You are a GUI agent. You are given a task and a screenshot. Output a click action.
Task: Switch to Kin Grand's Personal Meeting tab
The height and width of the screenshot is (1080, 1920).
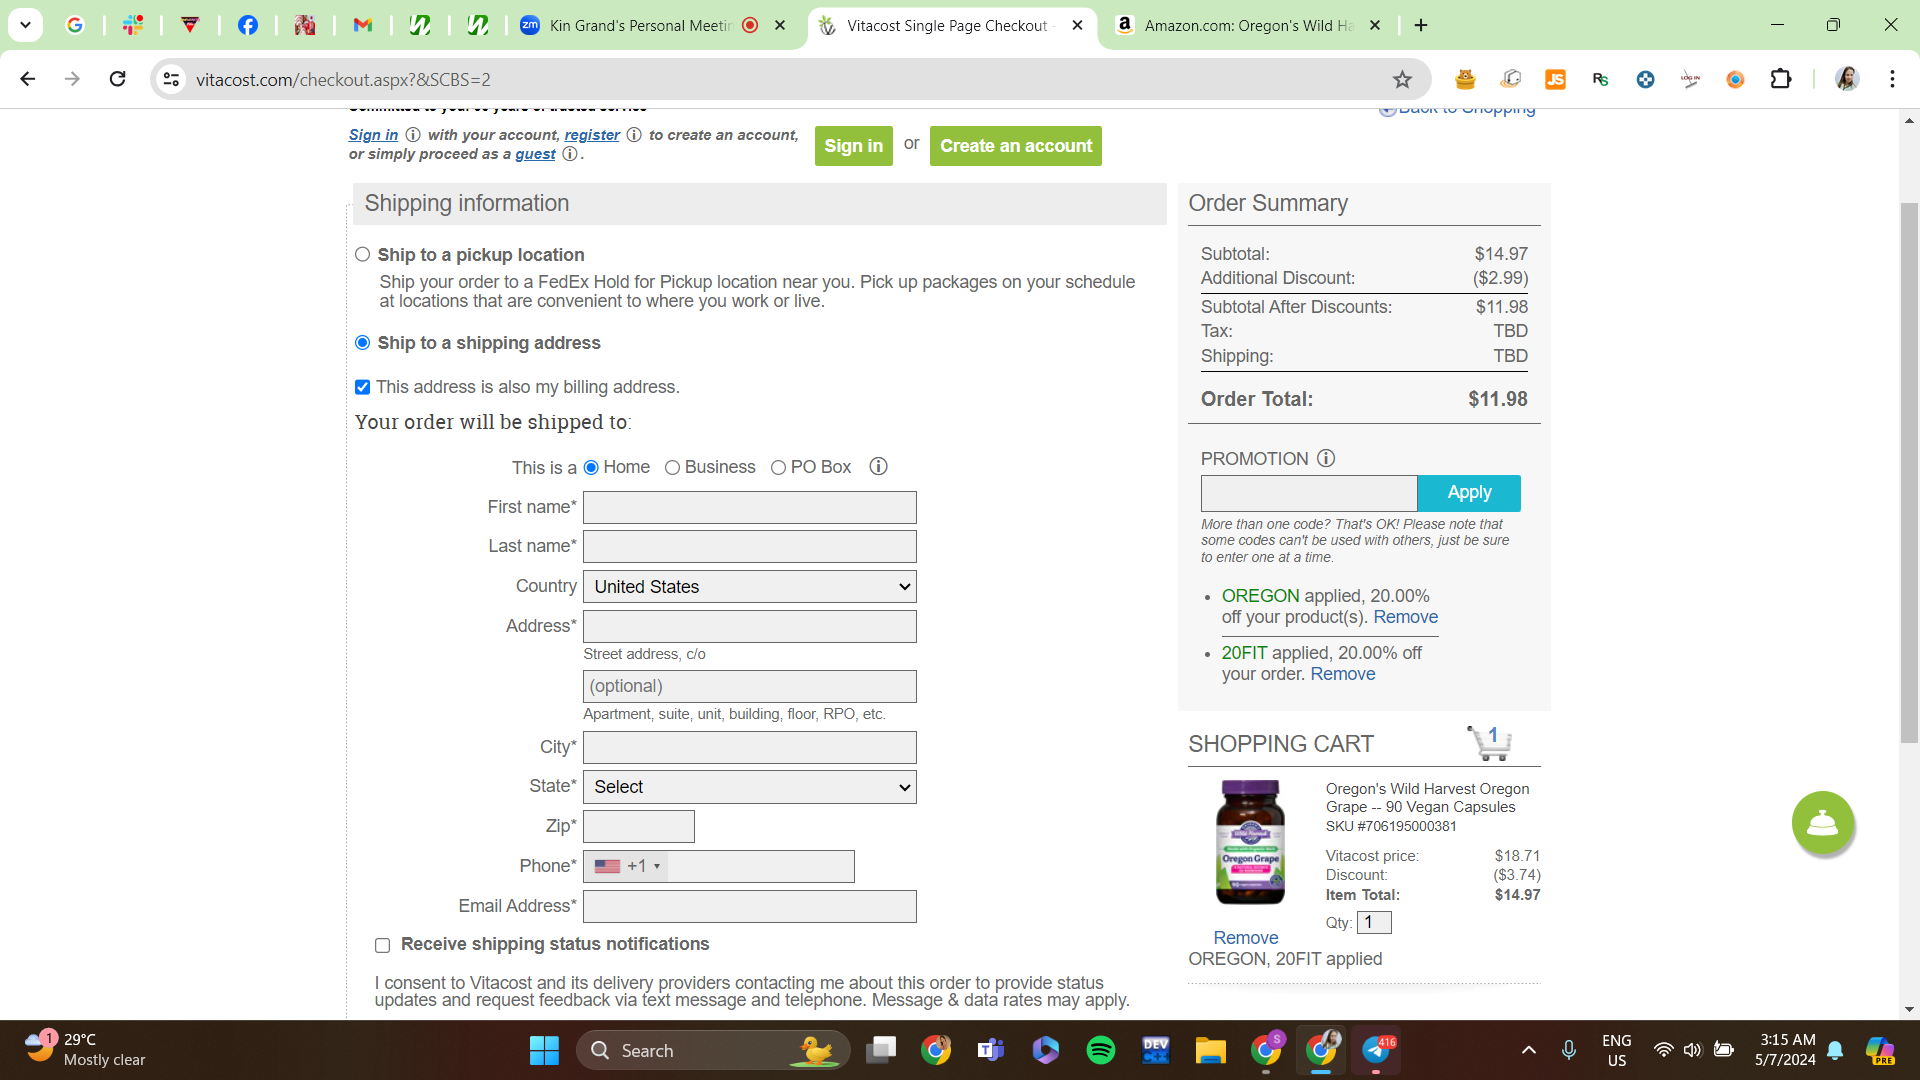(640, 25)
